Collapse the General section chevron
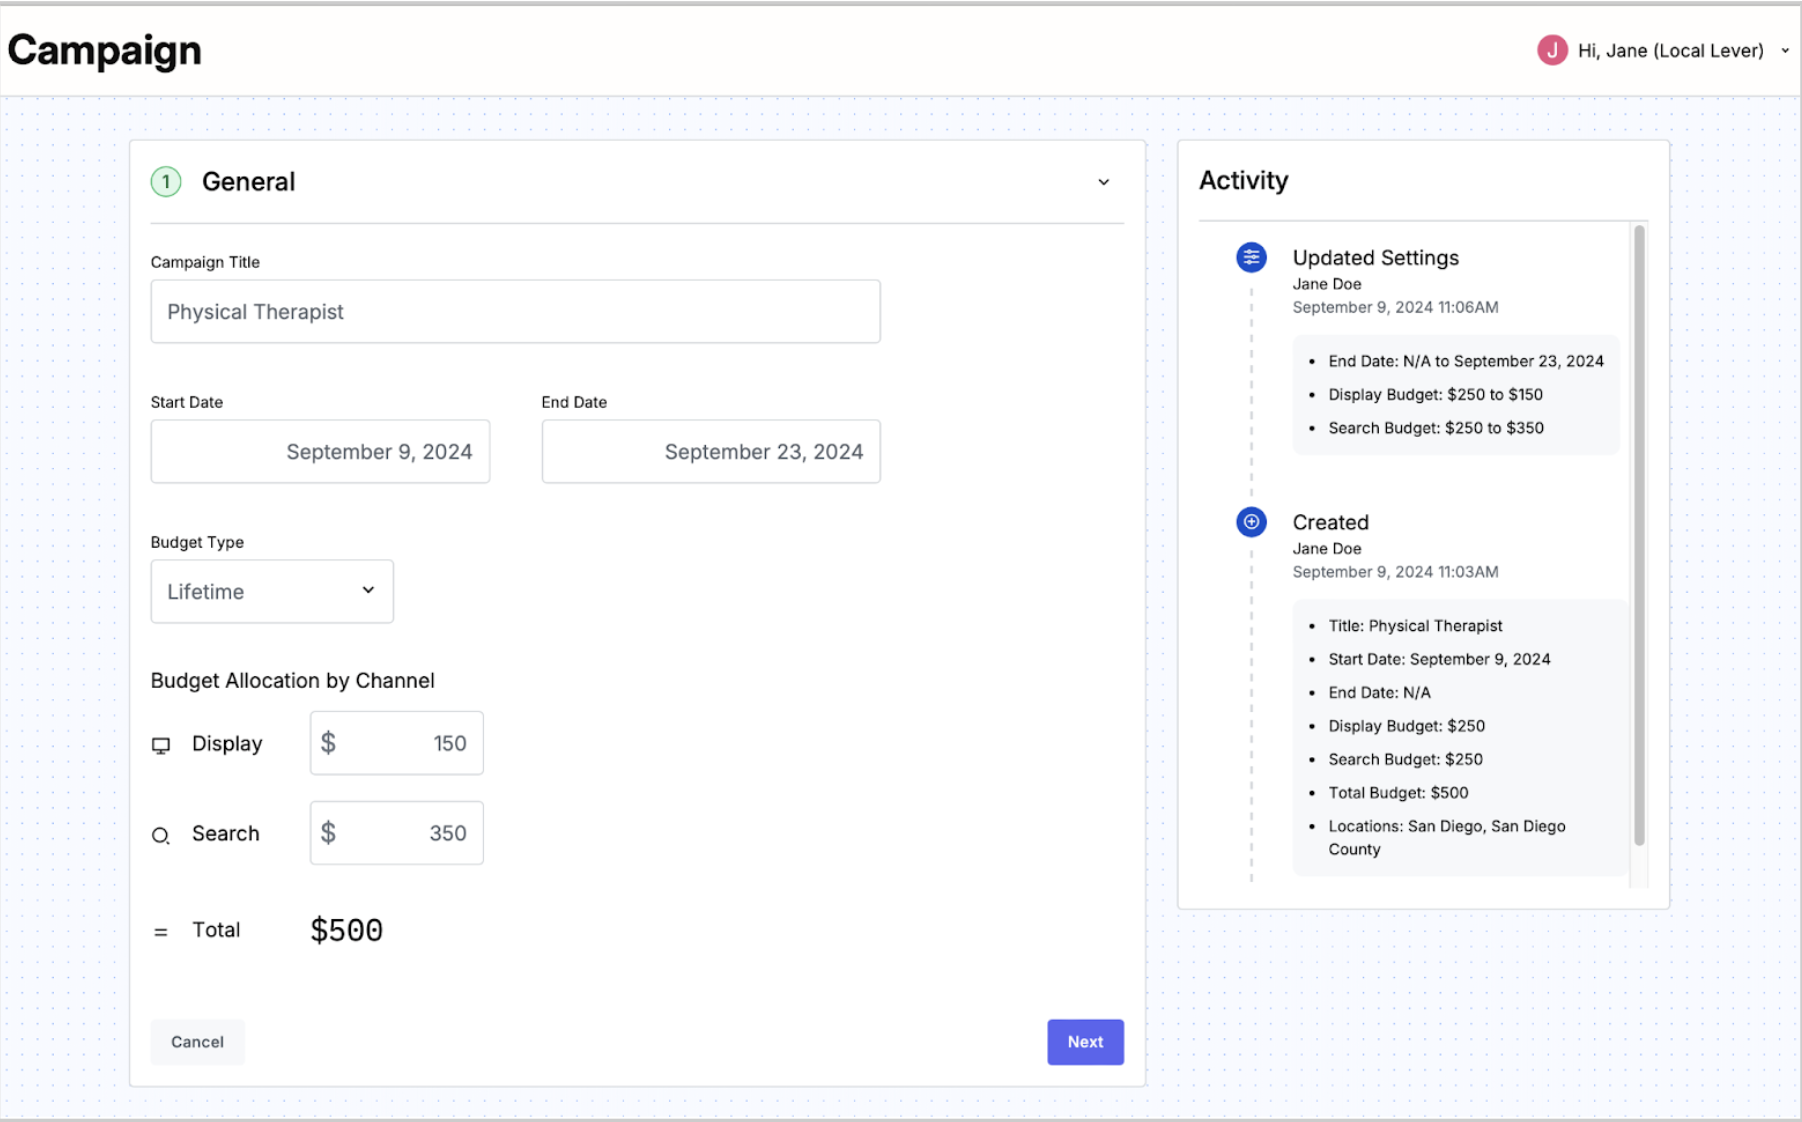1802x1122 pixels. click(x=1103, y=182)
